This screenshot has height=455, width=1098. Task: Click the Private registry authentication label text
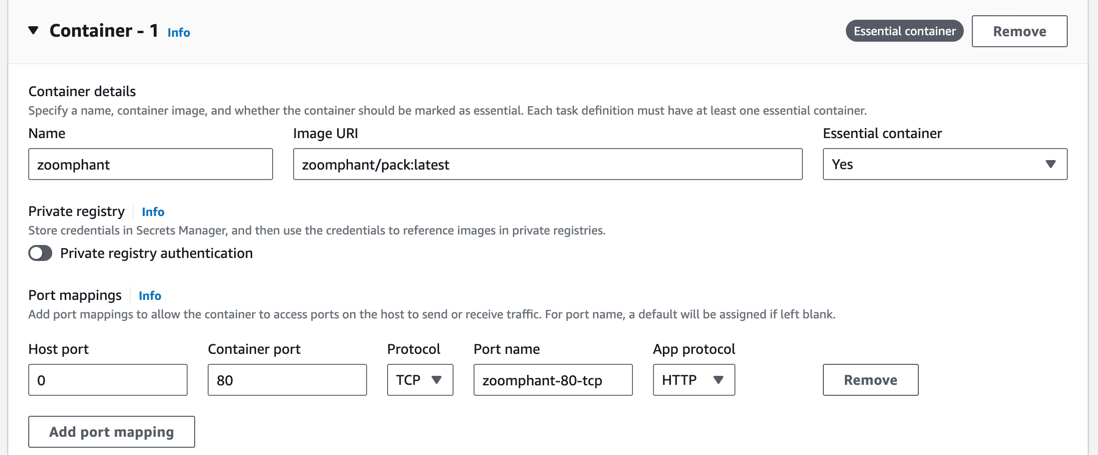[x=156, y=253]
